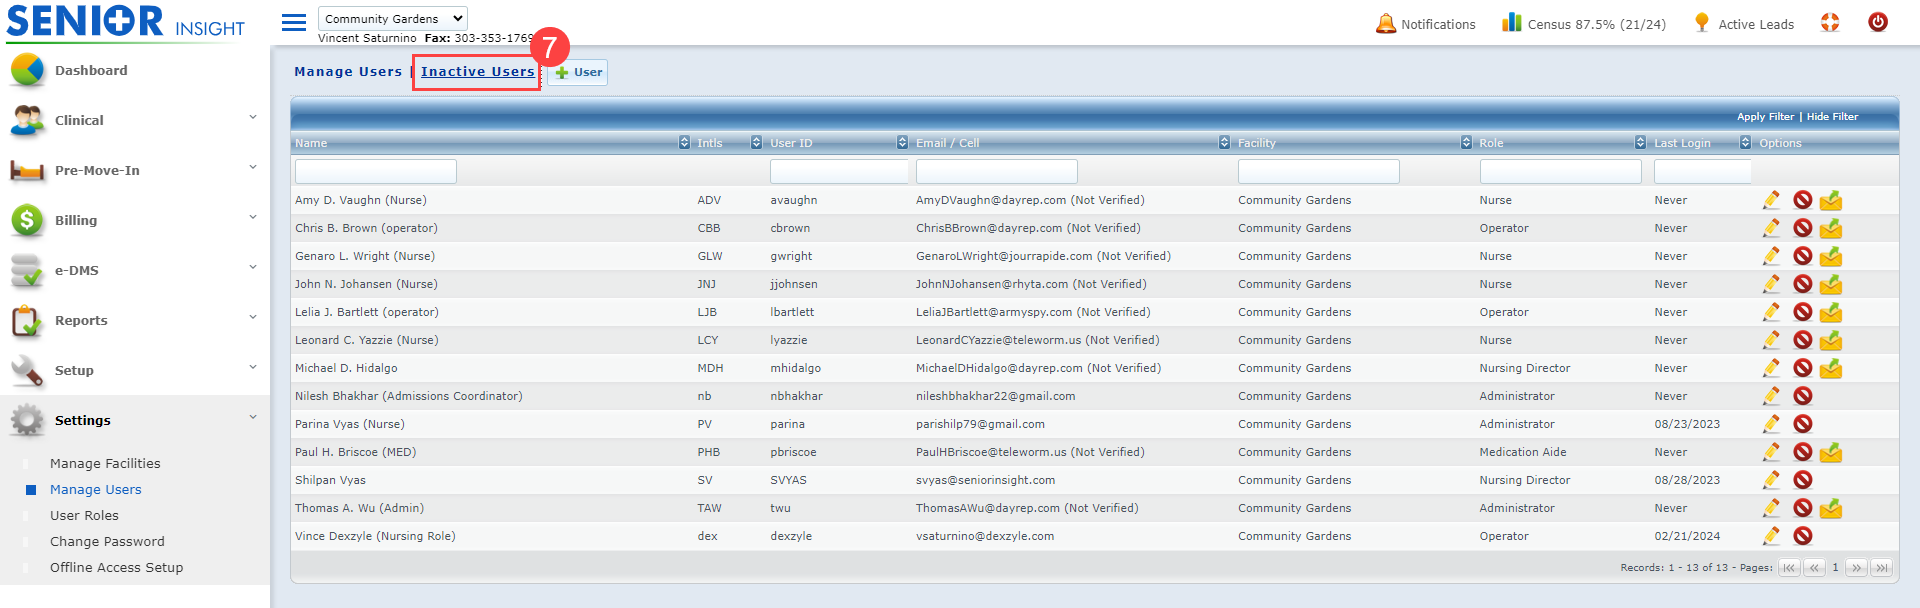Go to first page of records
The width and height of the screenshot is (1920, 608).
coord(1789,567)
